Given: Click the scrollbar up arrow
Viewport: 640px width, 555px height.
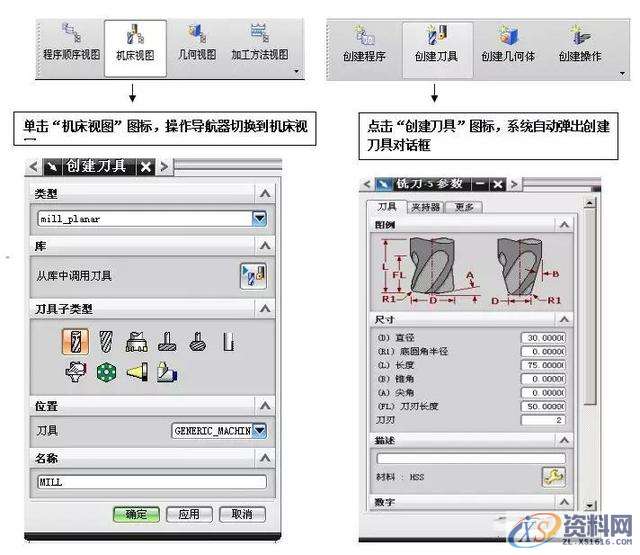Looking at the screenshot, I should 590,202.
